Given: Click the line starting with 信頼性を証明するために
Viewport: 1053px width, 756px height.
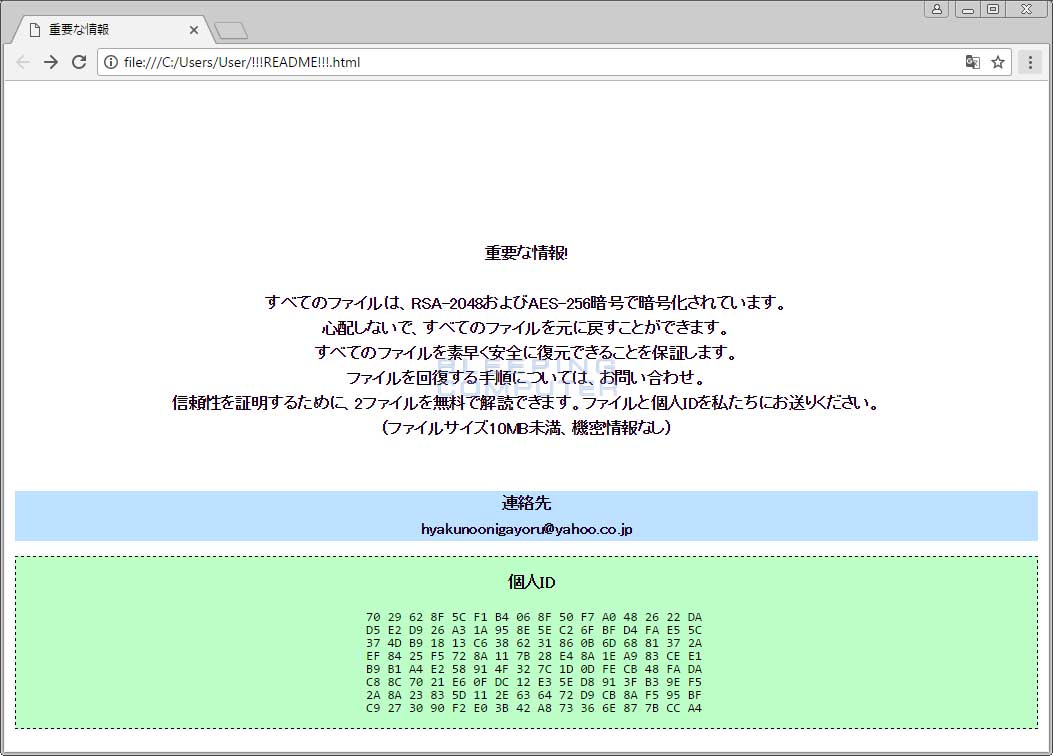Looking at the screenshot, I should [526, 403].
